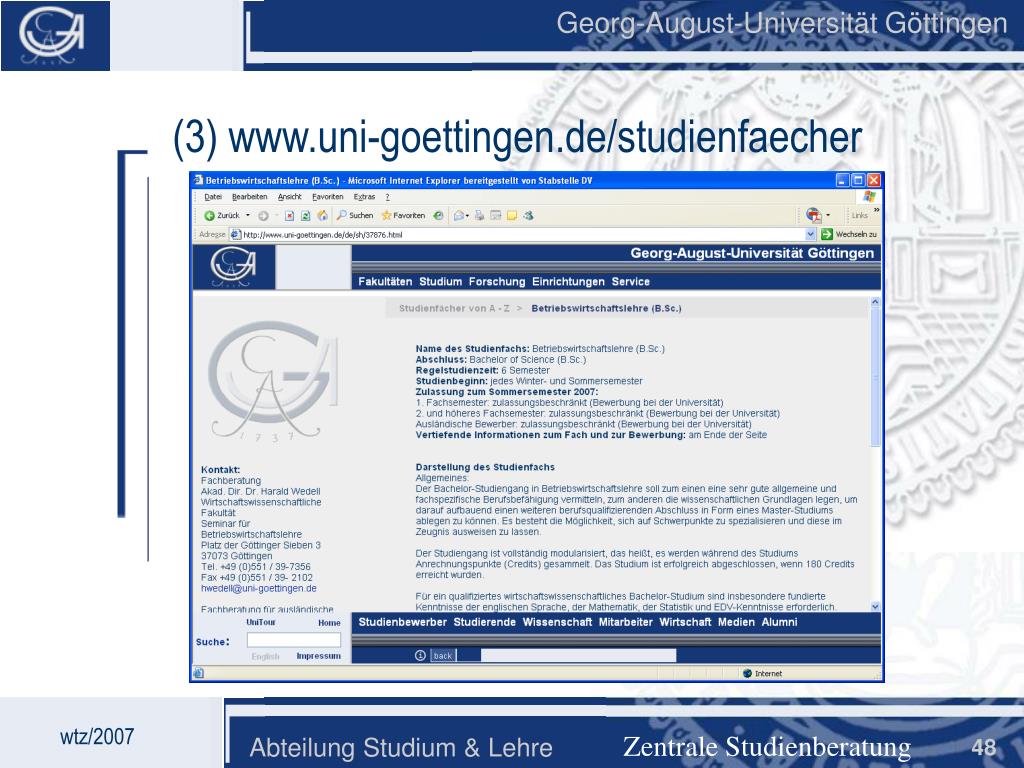This screenshot has width=1024, height=768.
Task: Click the Mail envelope icon
Action: (459, 216)
